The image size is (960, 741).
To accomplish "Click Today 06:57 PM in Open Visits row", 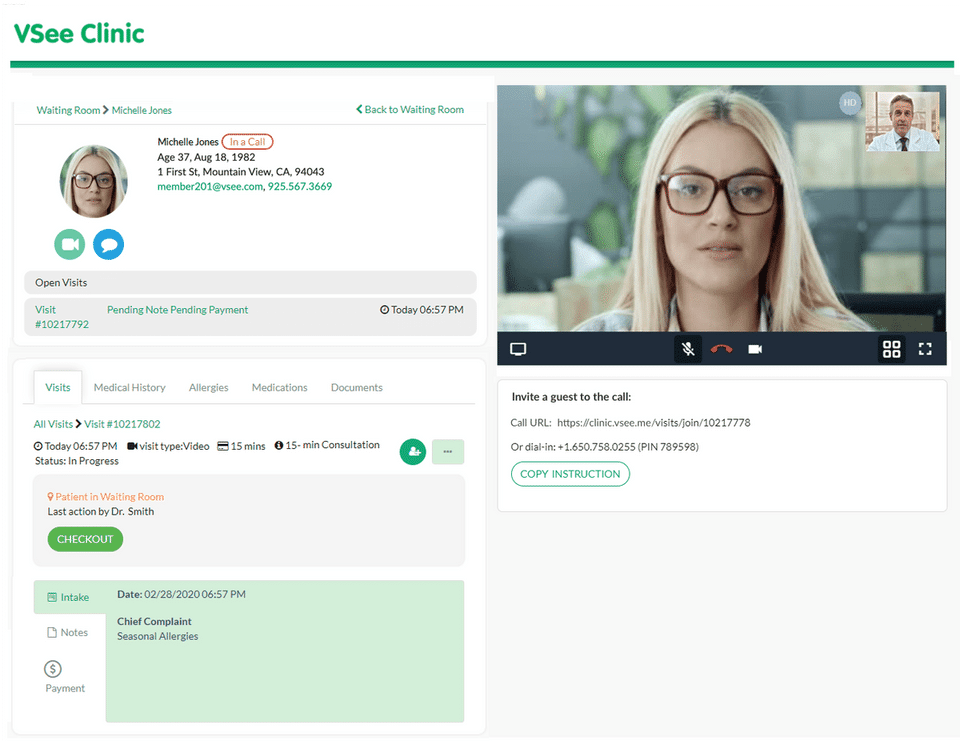I will click(x=421, y=310).
